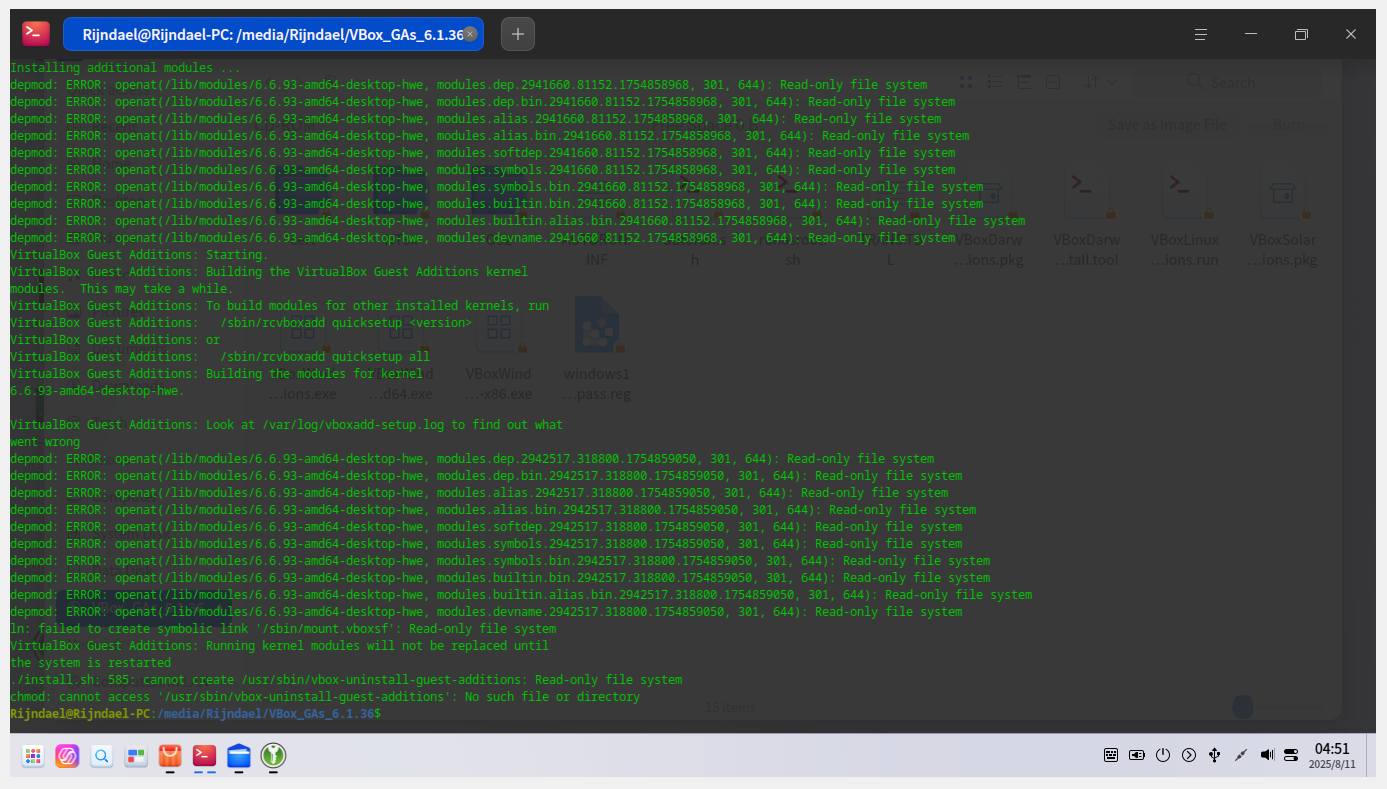Click the '/sbin/rcvboxadd quicksetup <version>' line
Viewport: 1387px width, 789px height.
pyautogui.click(x=241, y=323)
